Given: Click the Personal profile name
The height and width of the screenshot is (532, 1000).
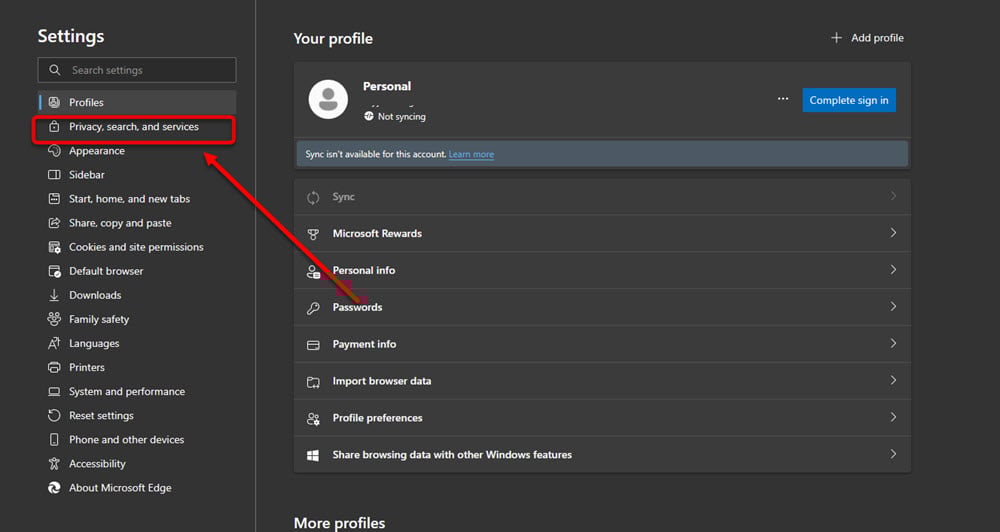Looking at the screenshot, I should click(387, 86).
